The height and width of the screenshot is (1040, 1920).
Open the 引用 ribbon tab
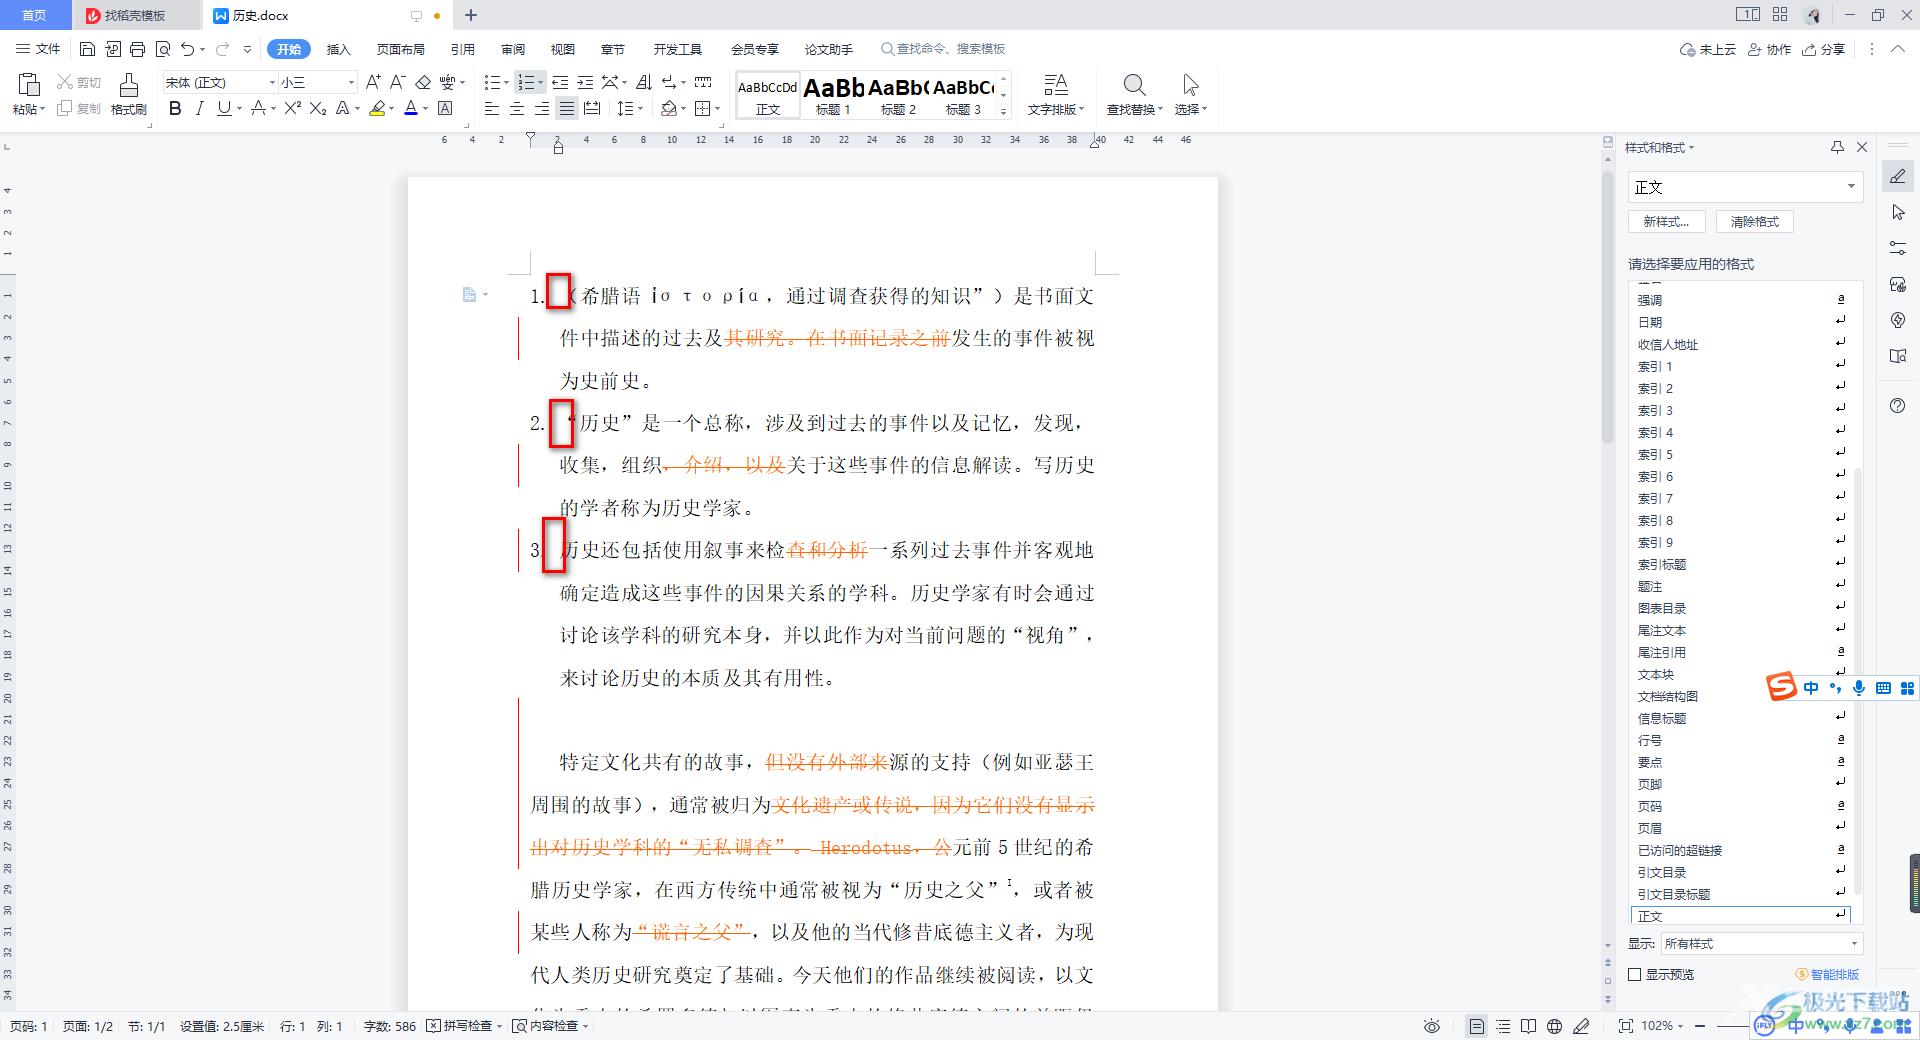pos(462,49)
